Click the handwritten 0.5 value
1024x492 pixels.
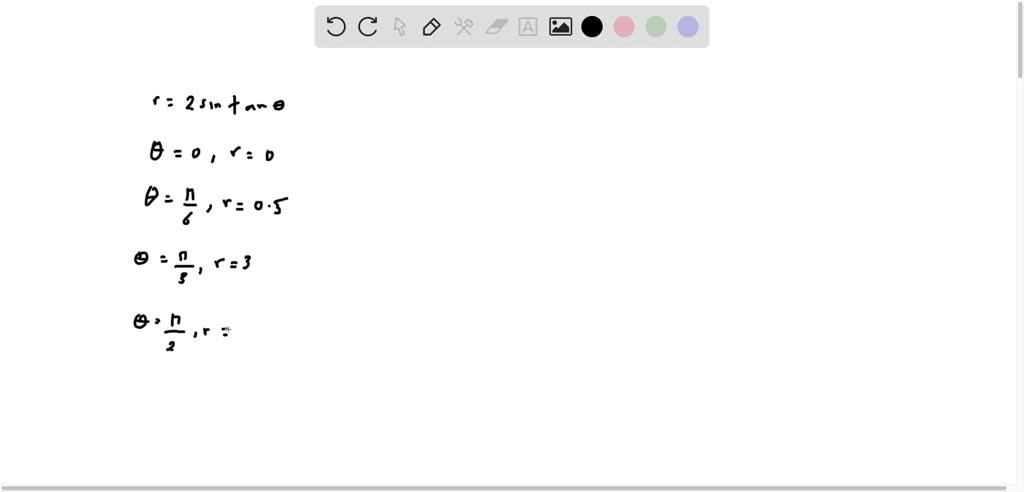(x=271, y=206)
